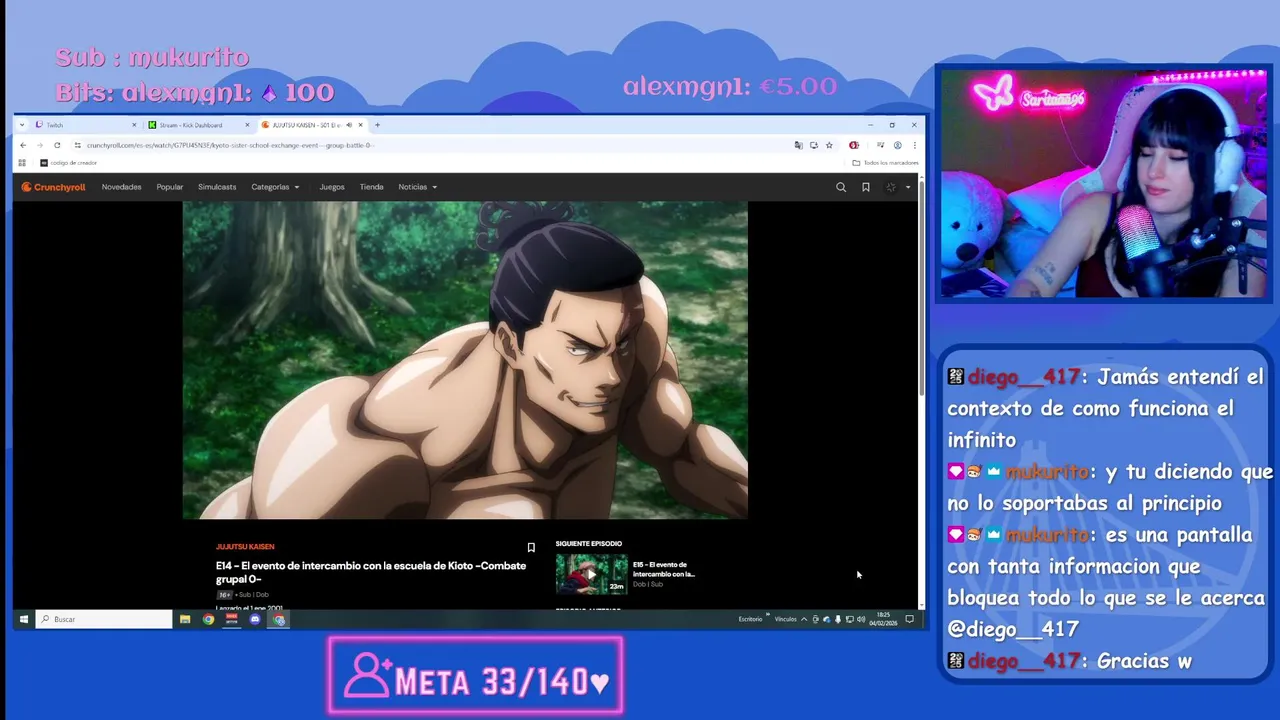Open the site information icon in the address bar
This screenshot has width=1280, height=720.
coord(78,145)
